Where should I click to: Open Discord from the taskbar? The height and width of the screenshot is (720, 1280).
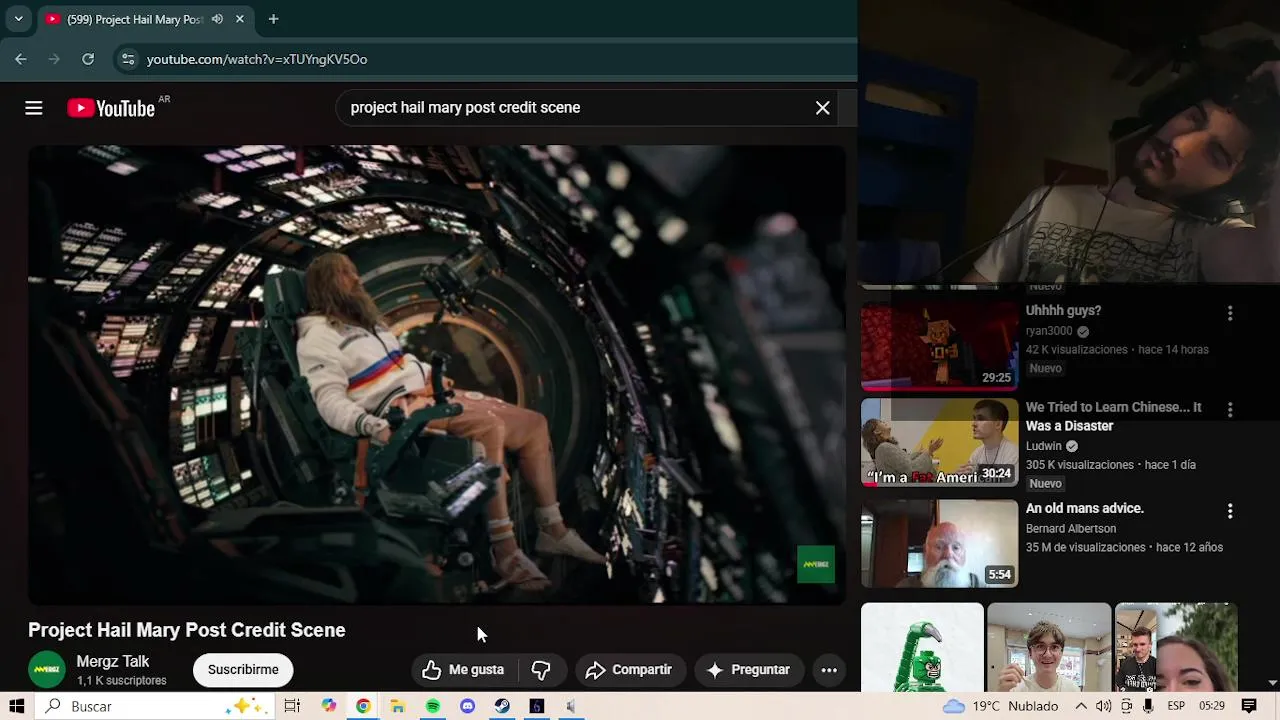point(467,706)
